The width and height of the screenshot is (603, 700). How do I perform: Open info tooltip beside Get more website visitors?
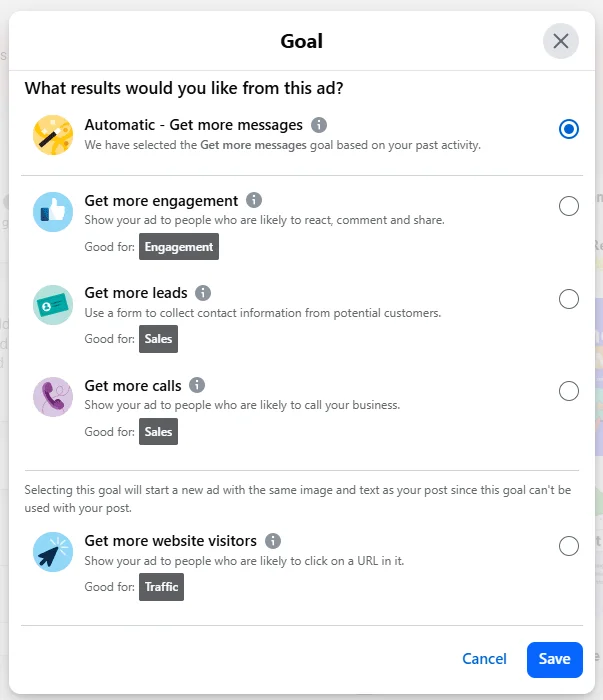273,540
